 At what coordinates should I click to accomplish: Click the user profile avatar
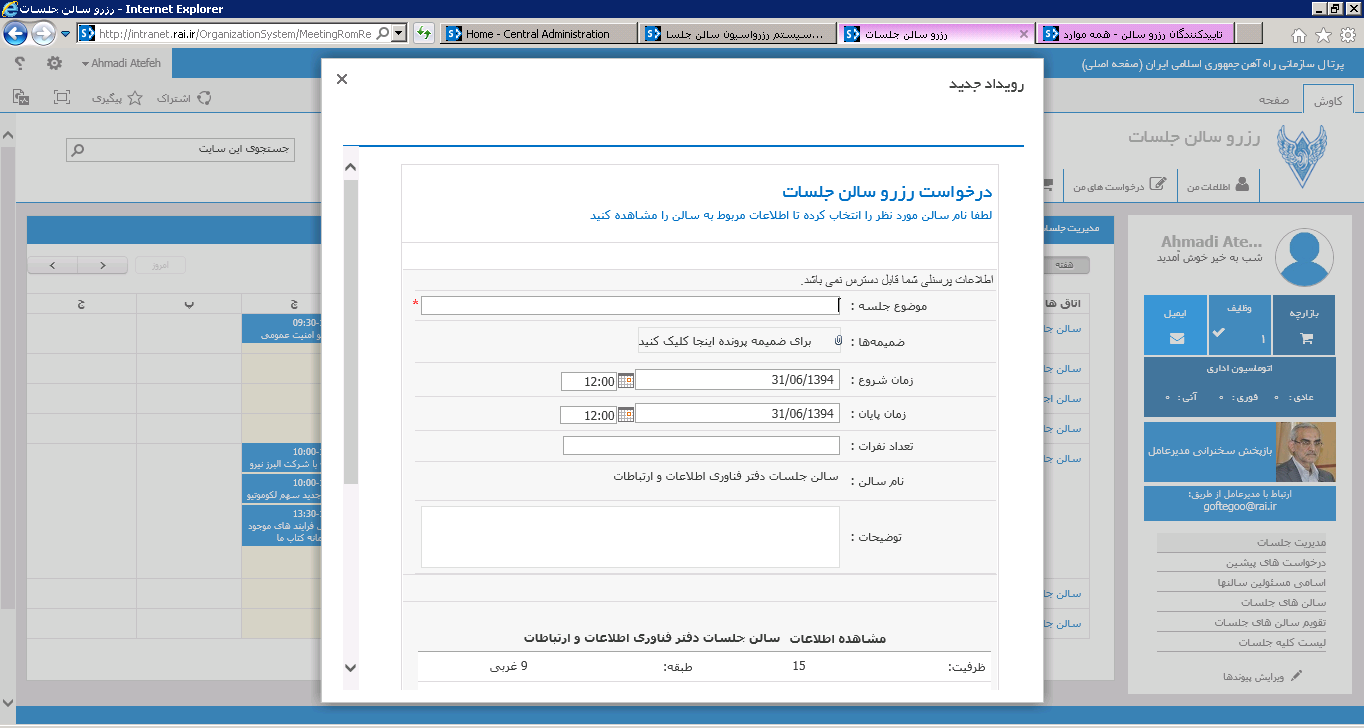[x=1303, y=259]
